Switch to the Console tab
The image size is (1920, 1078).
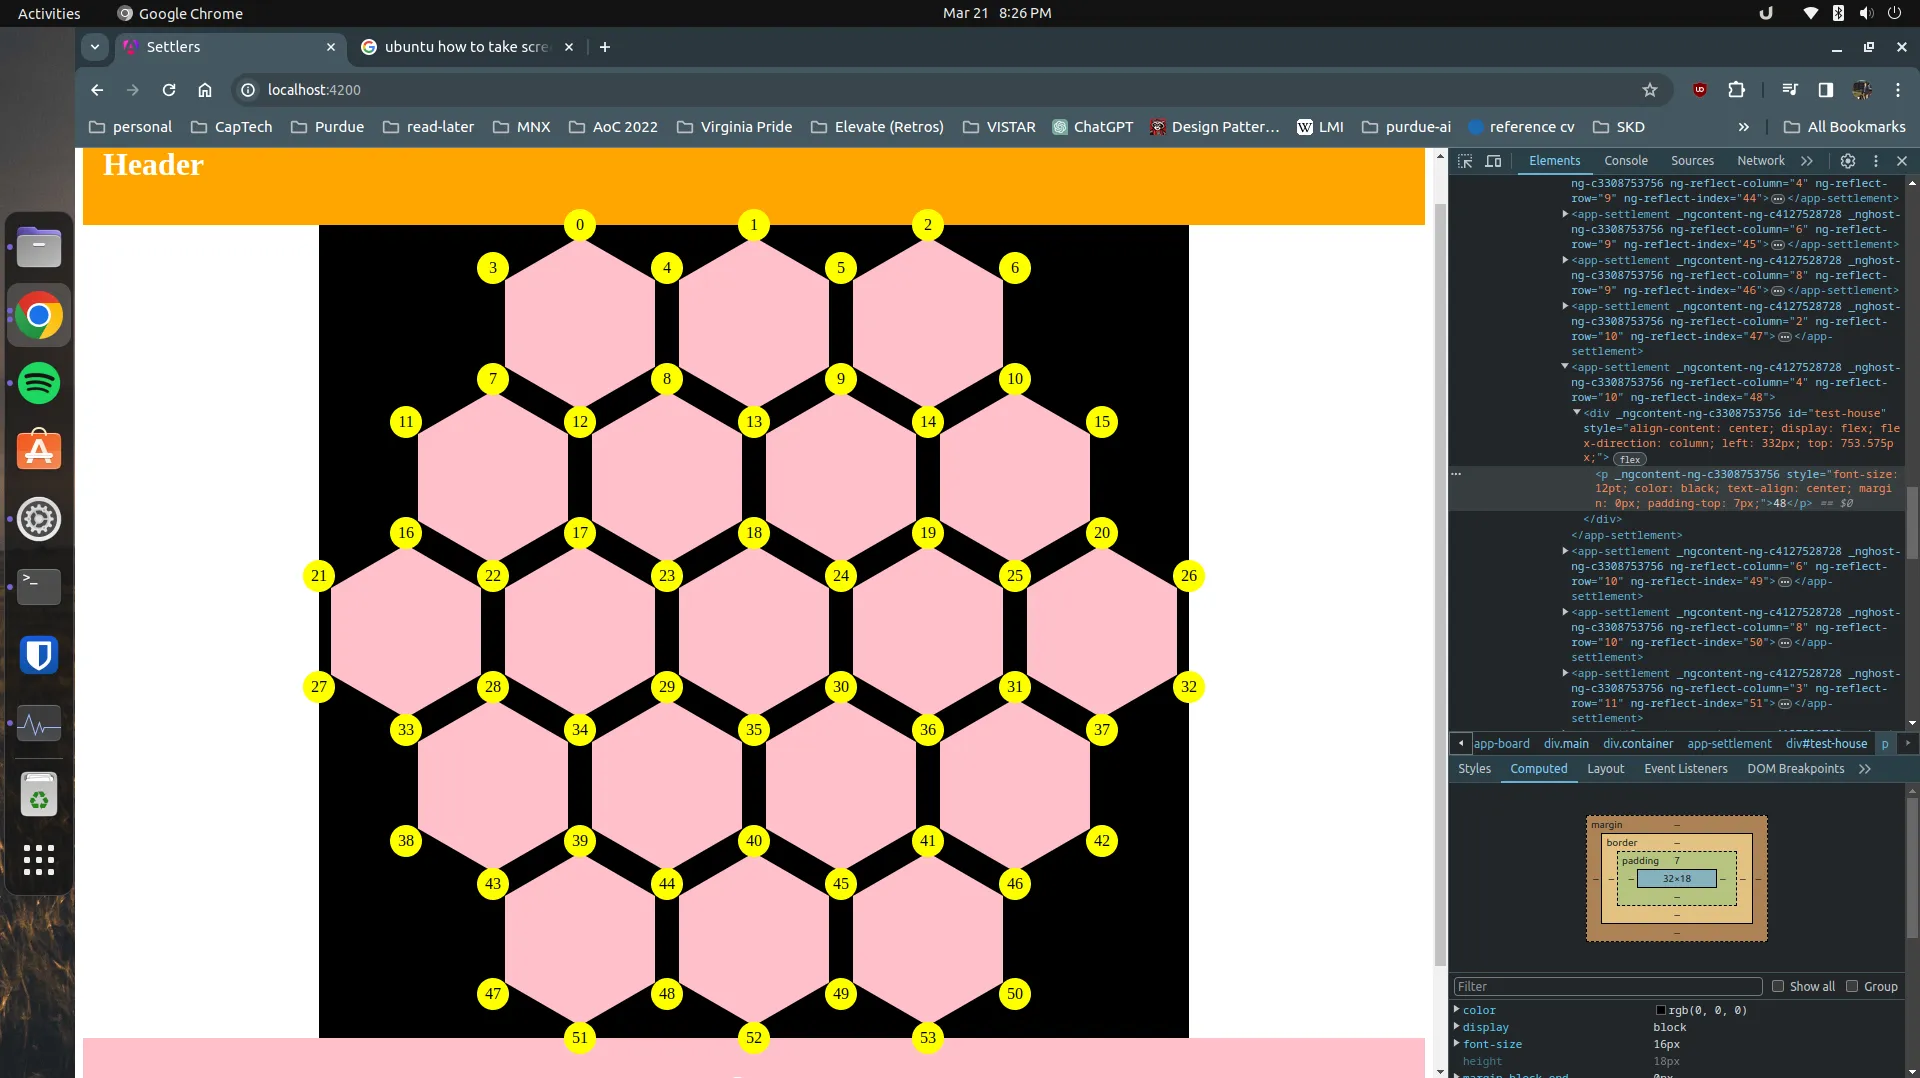click(x=1626, y=161)
